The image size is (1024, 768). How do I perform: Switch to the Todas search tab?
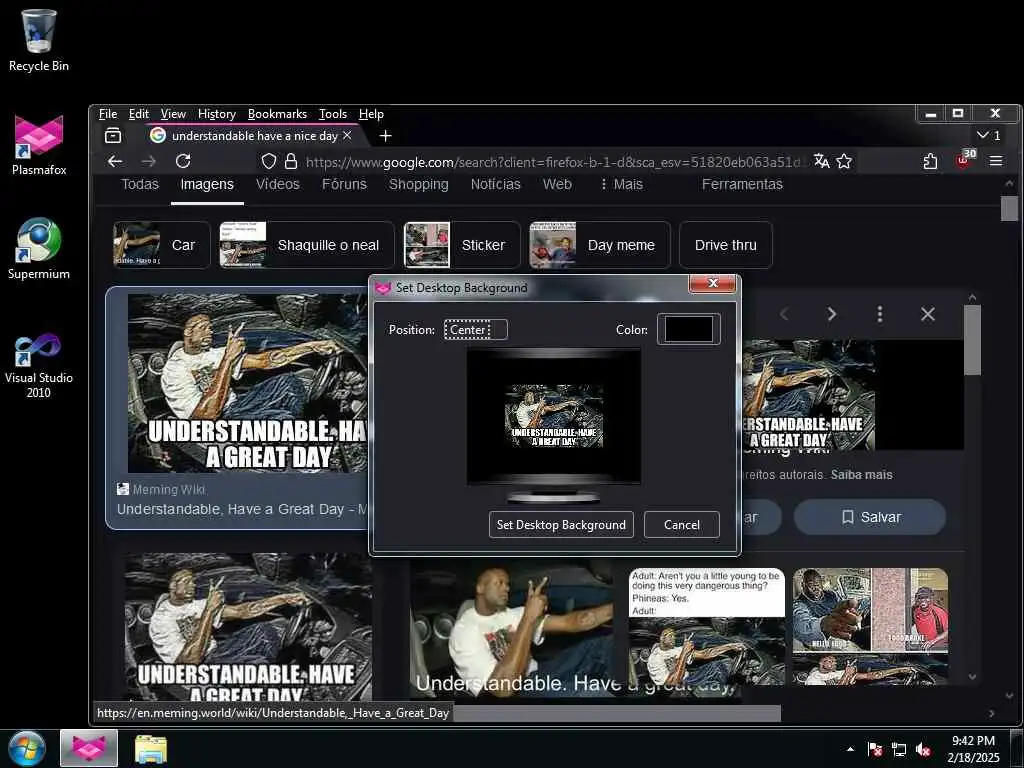[x=140, y=184]
